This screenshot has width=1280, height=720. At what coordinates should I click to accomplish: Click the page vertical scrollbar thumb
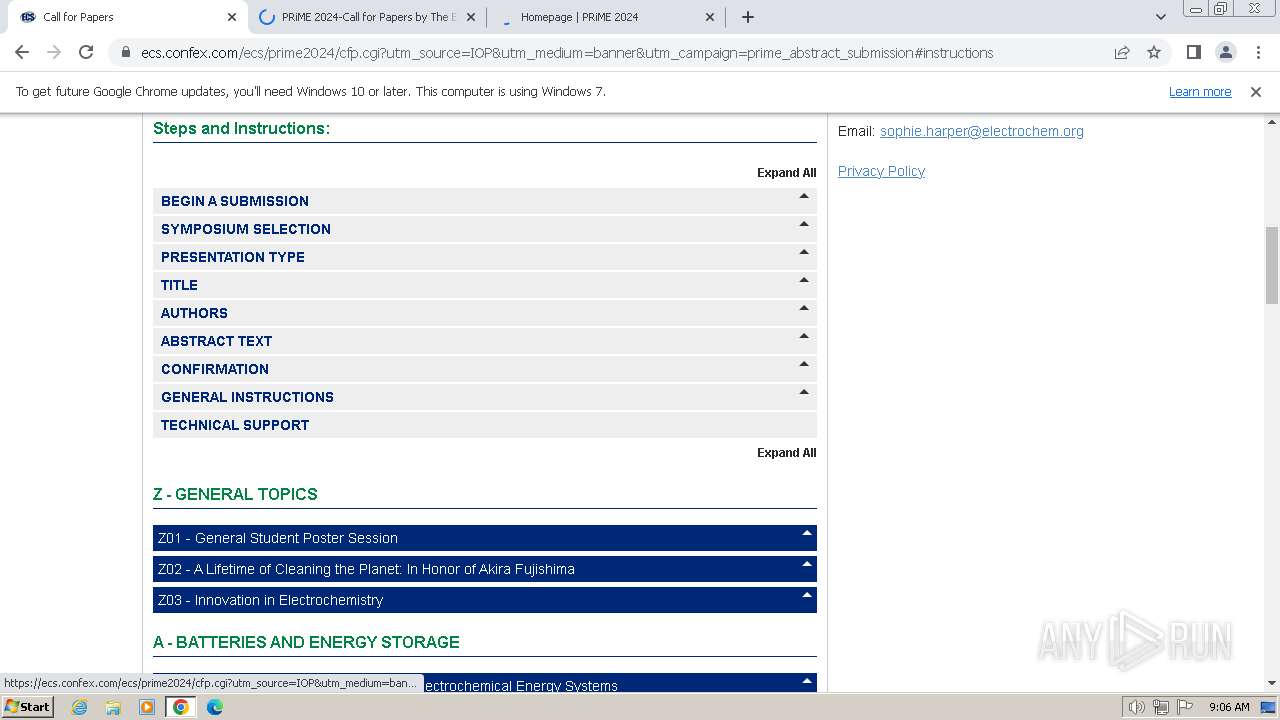click(x=1272, y=265)
